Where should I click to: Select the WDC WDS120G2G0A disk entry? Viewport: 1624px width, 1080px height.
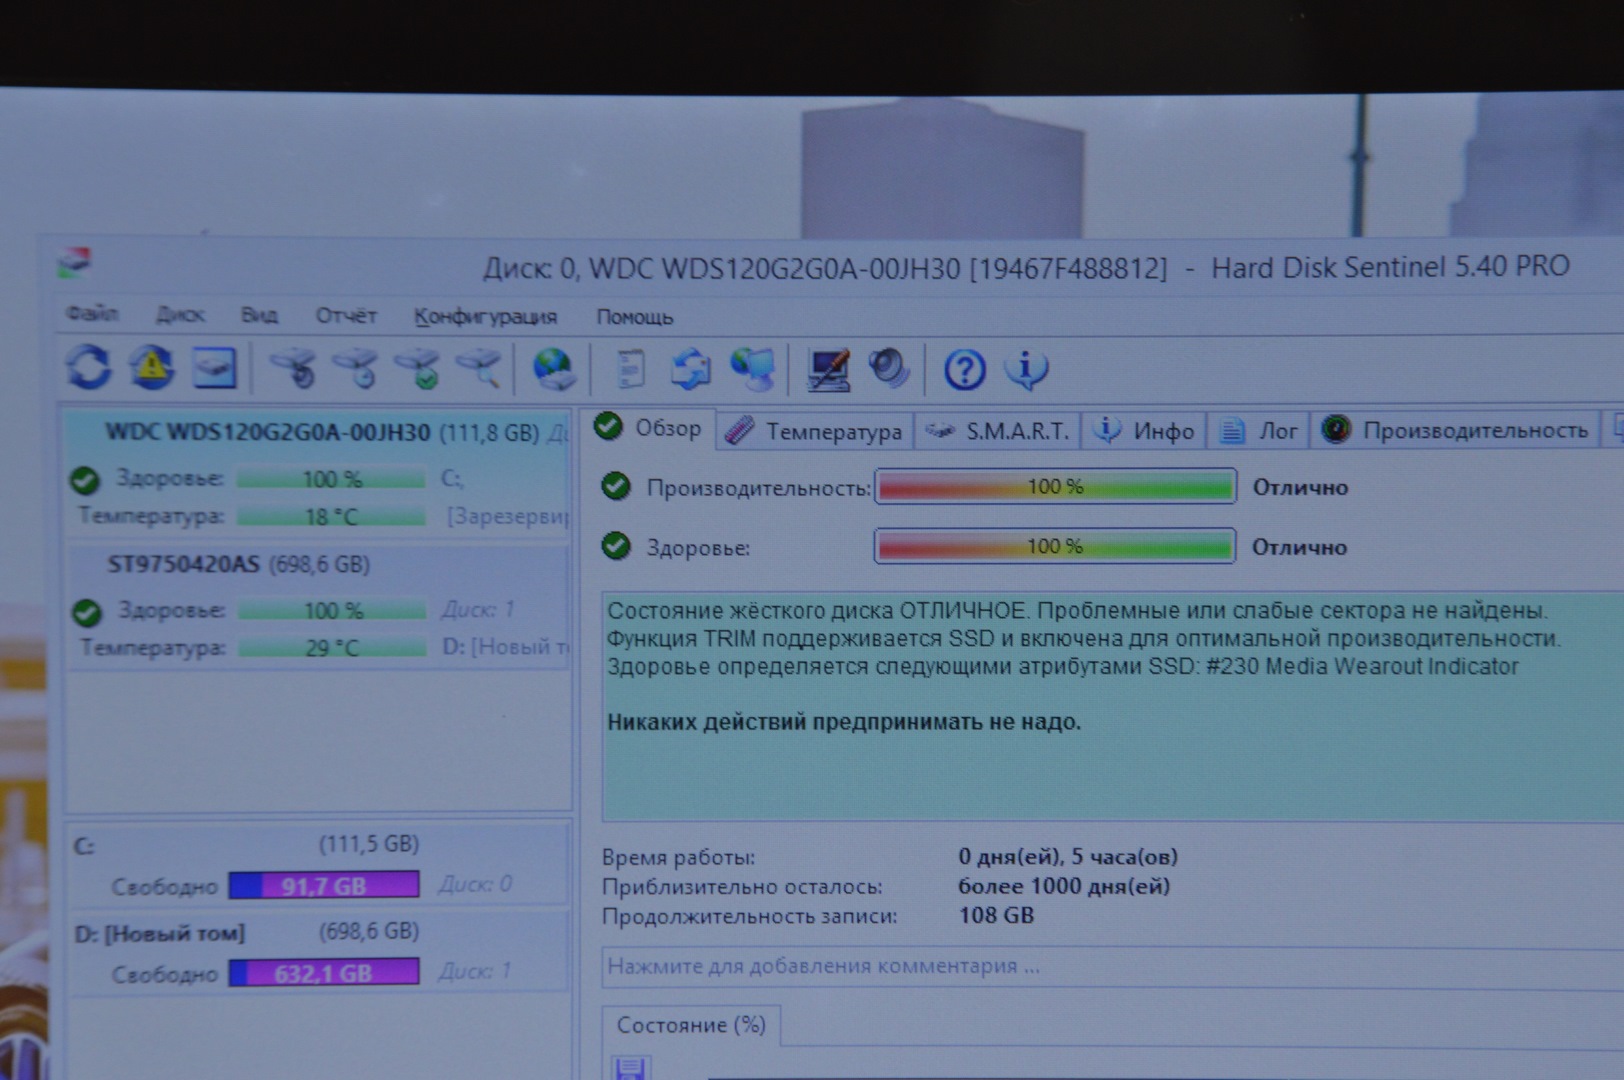click(x=267, y=433)
